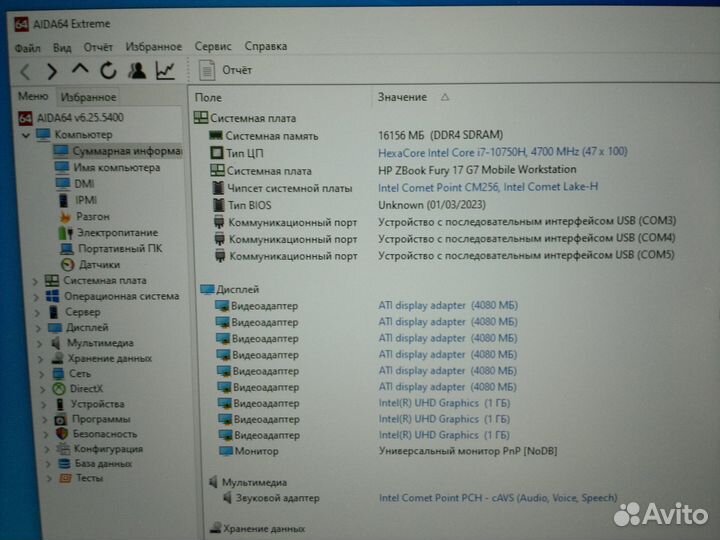Open the Отчёт menu in menu bar
The image size is (720, 540).
coord(98,47)
